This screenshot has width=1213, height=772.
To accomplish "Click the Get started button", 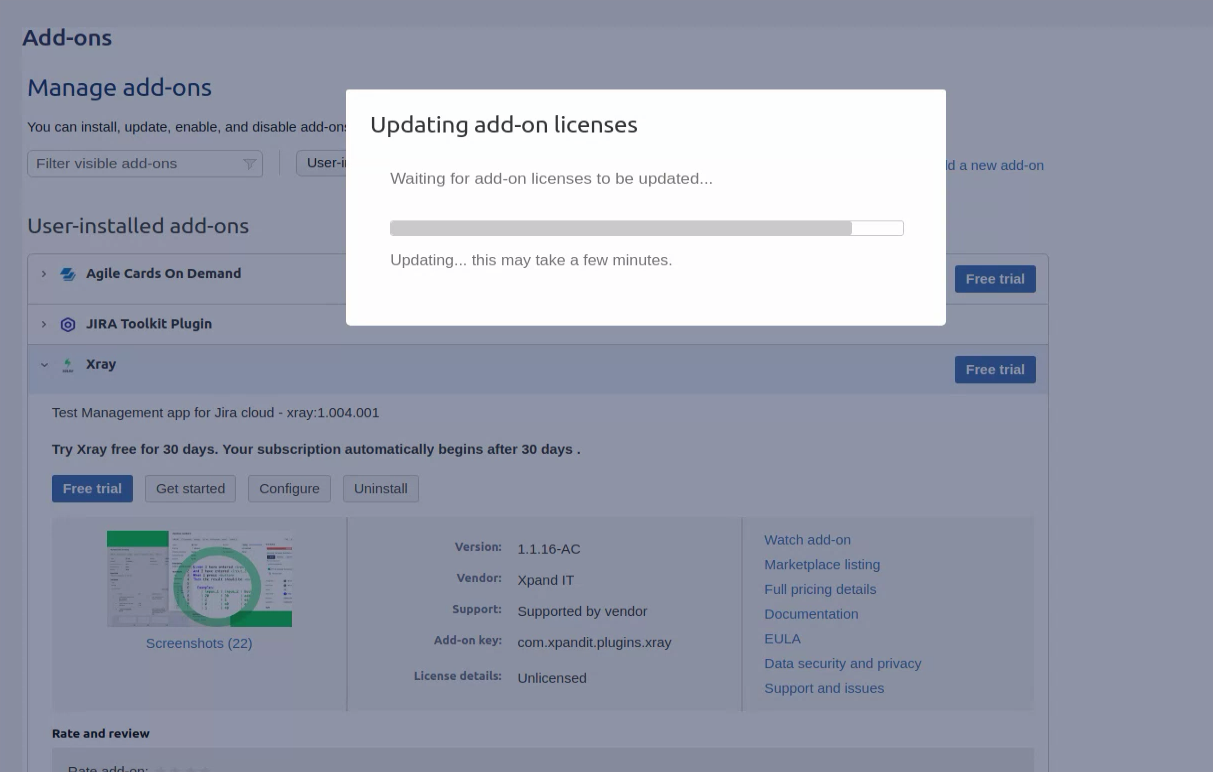I will point(190,488).
